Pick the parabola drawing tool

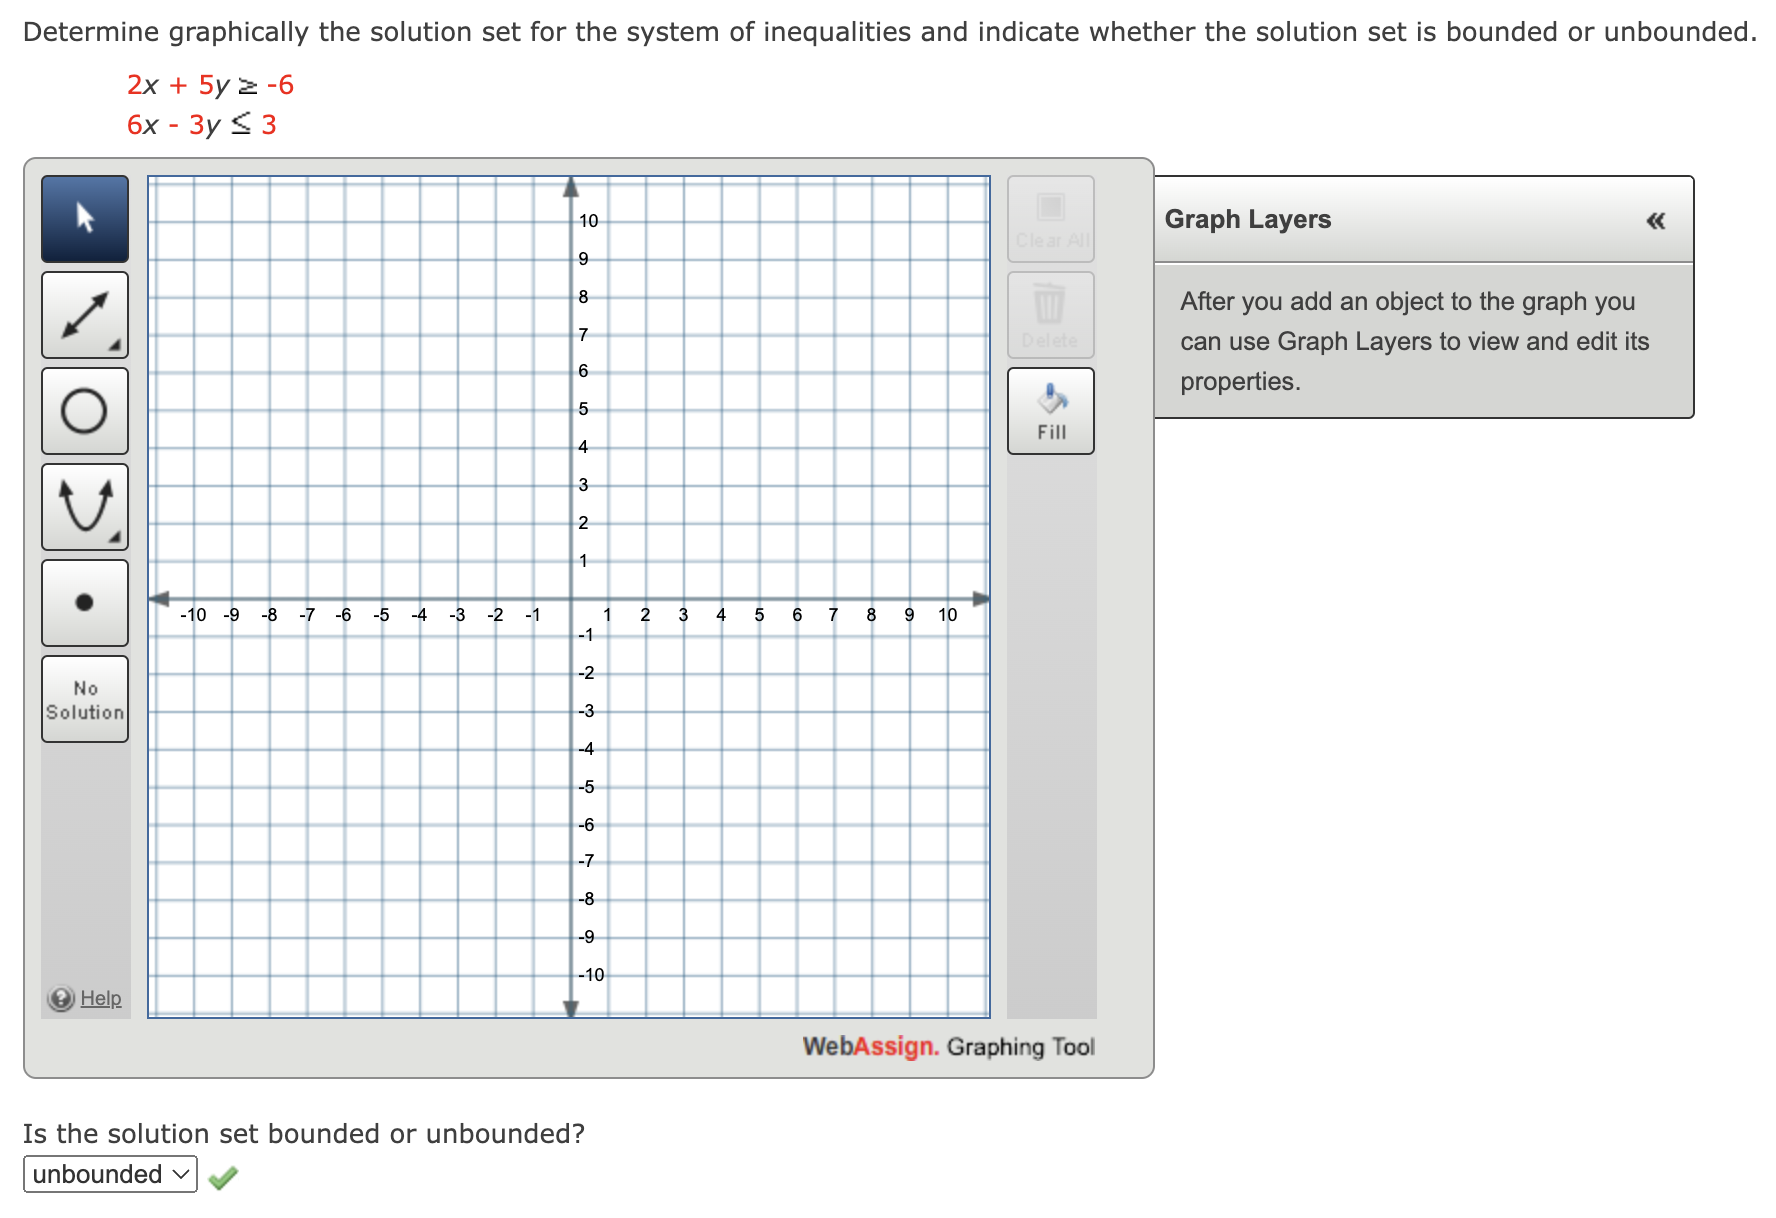84,506
